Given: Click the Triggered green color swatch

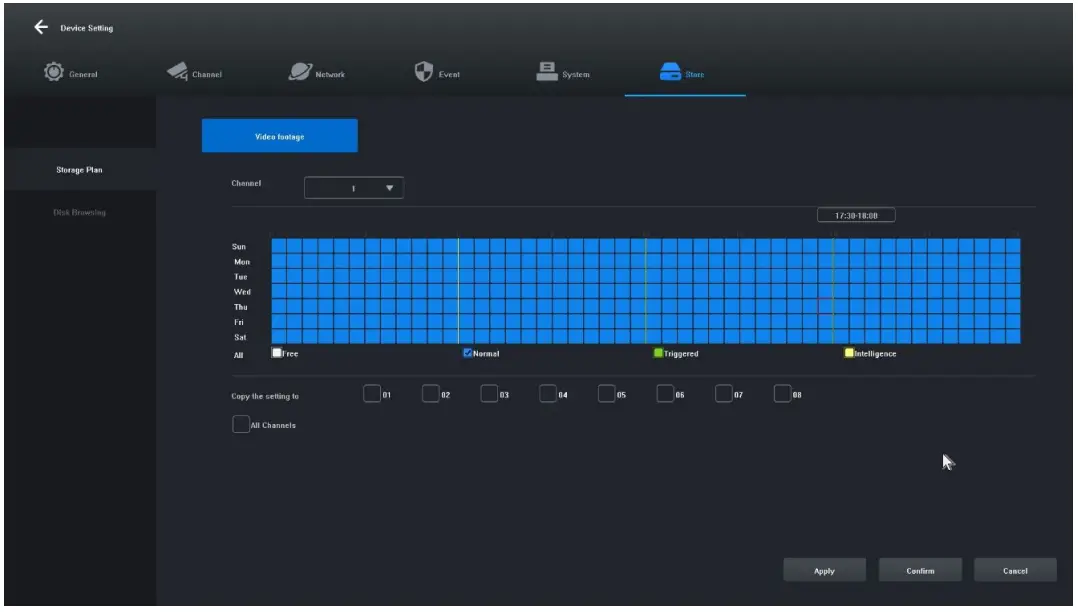Looking at the screenshot, I should click(659, 352).
